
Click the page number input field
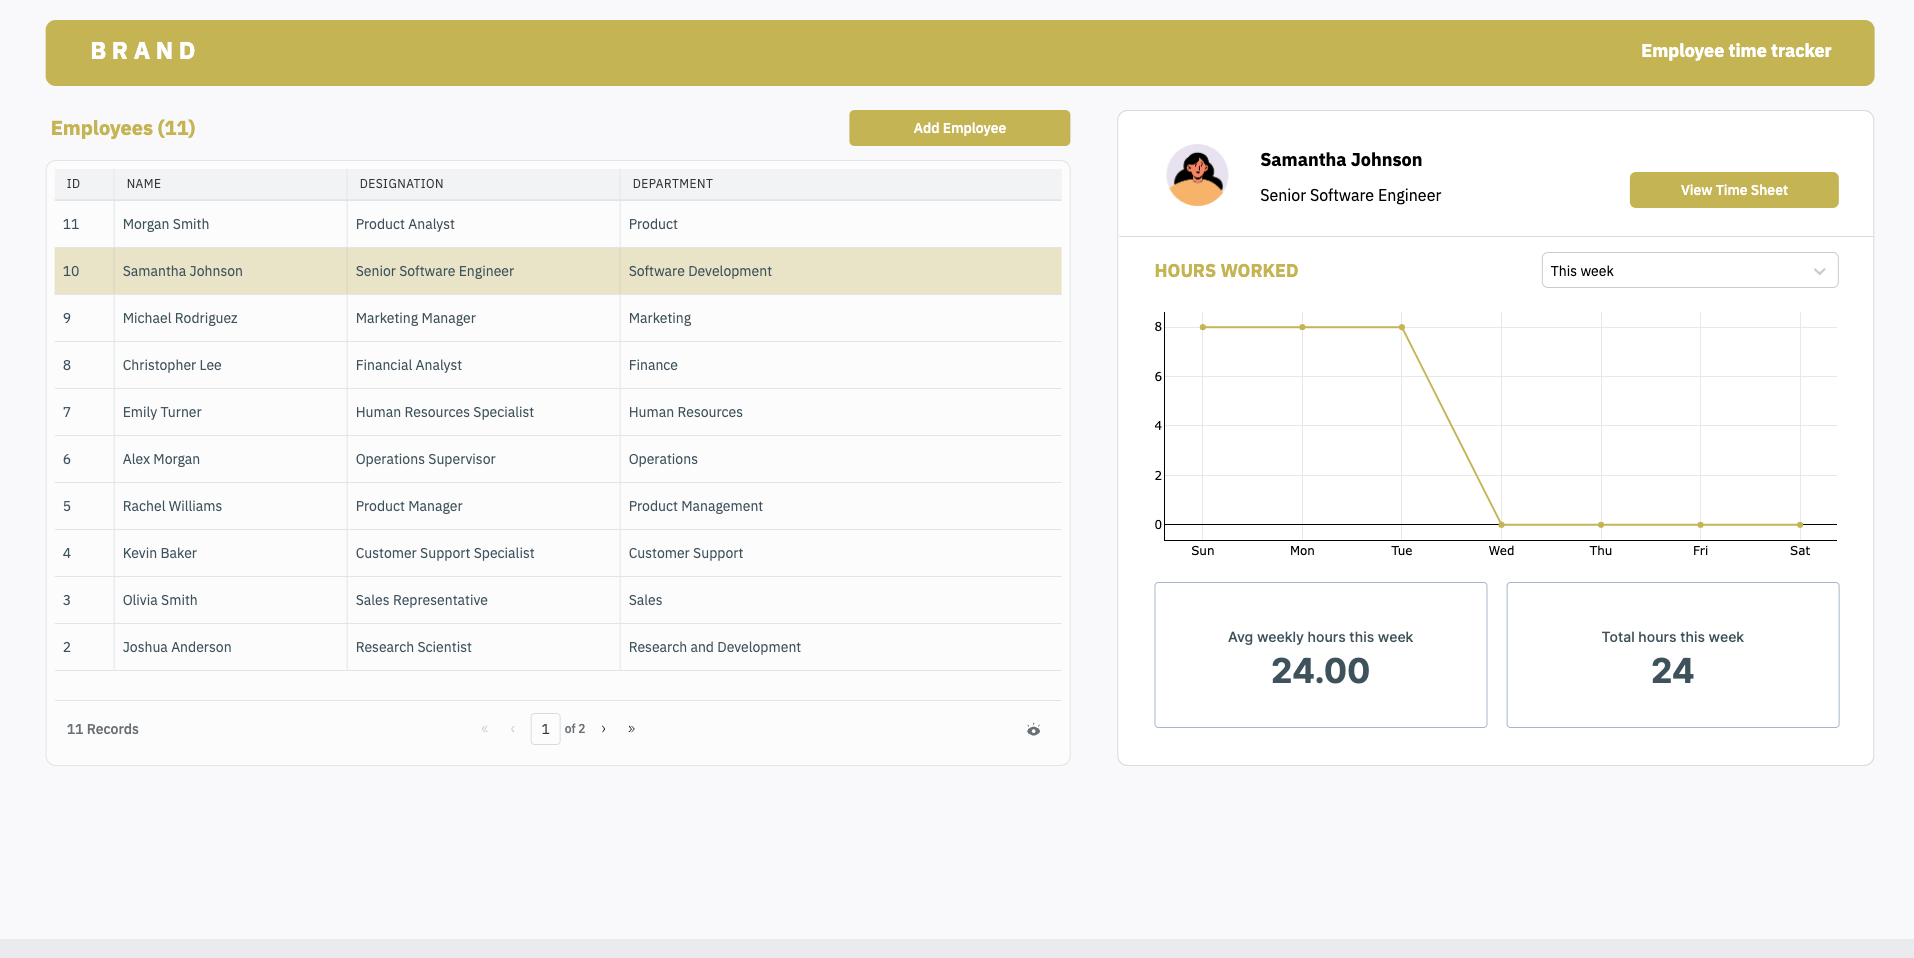pos(545,729)
